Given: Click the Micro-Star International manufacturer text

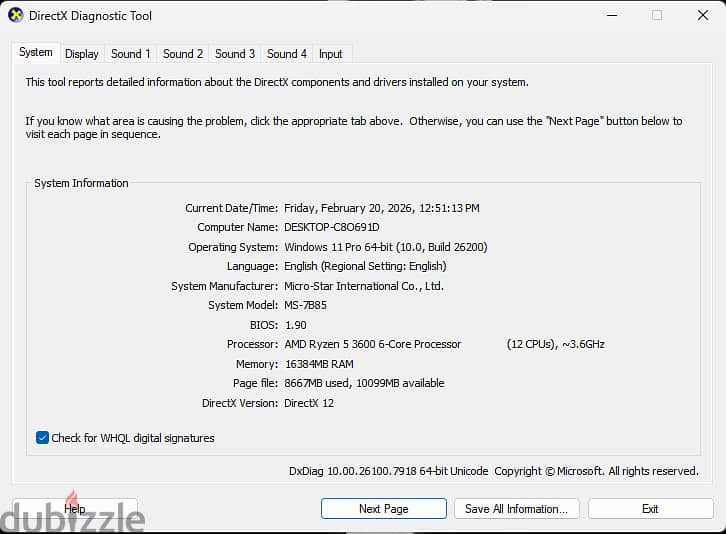Looking at the screenshot, I should (x=364, y=286).
